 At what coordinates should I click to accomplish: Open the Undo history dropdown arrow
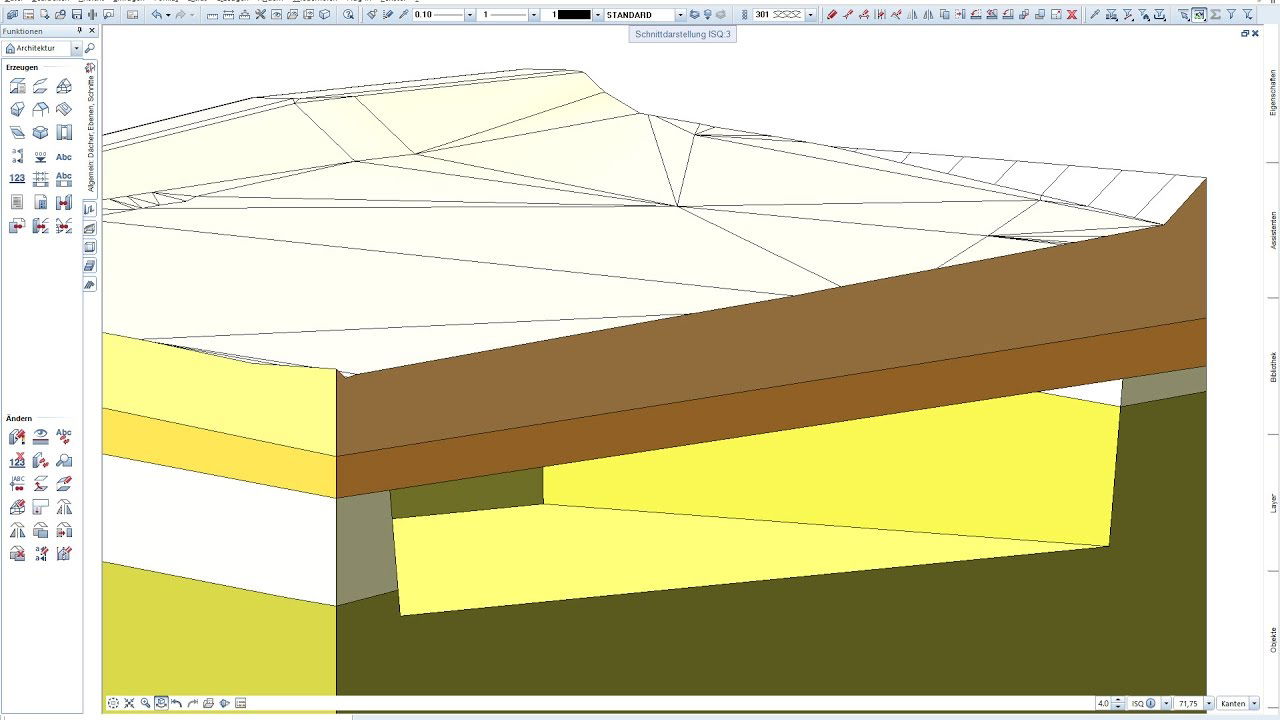pyautogui.click(x=168, y=15)
